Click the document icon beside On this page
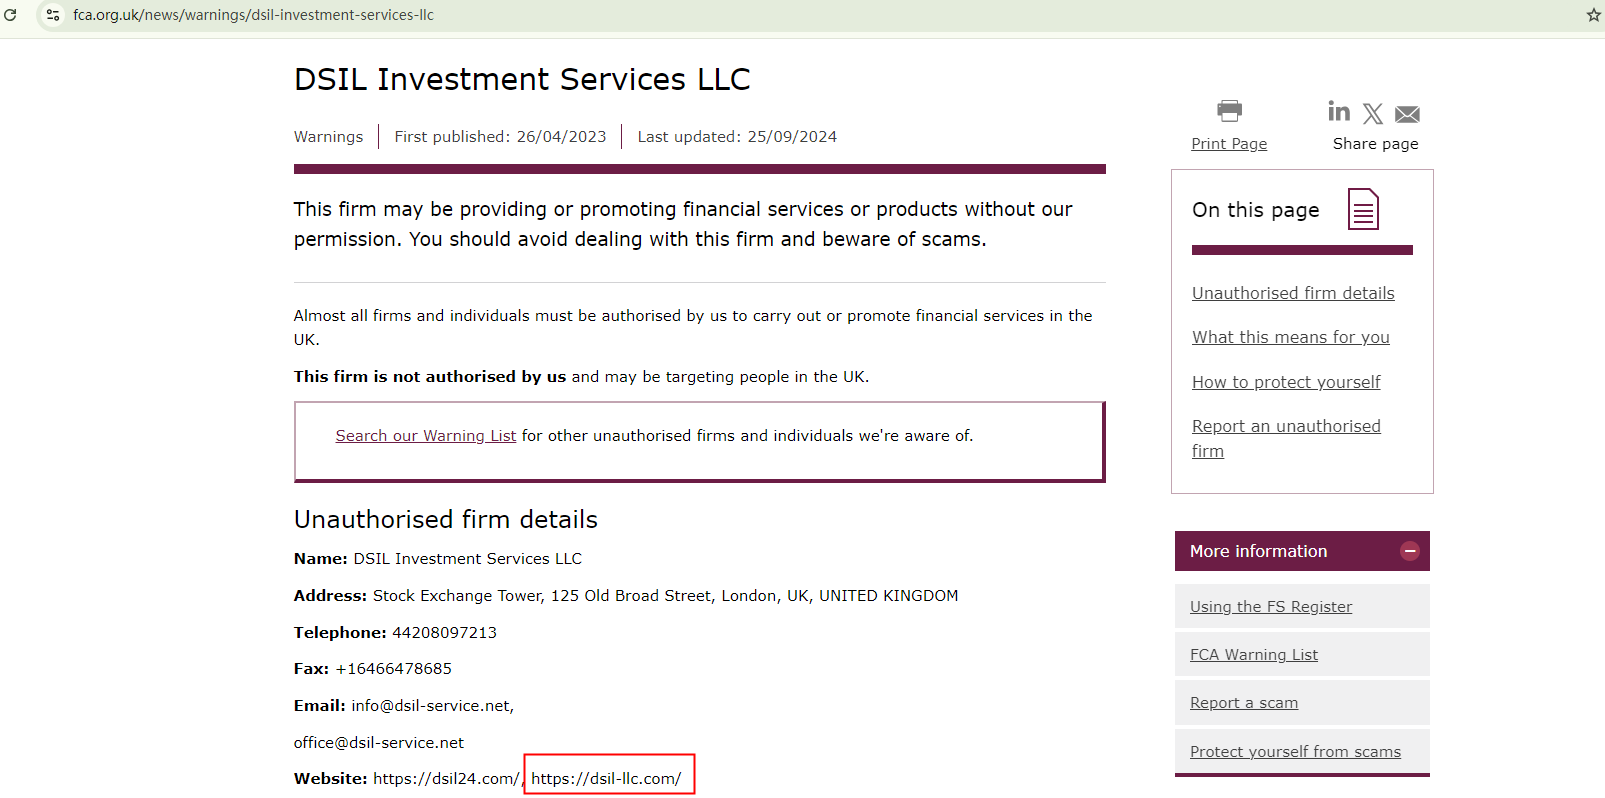The image size is (1605, 798). (1363, 209)
